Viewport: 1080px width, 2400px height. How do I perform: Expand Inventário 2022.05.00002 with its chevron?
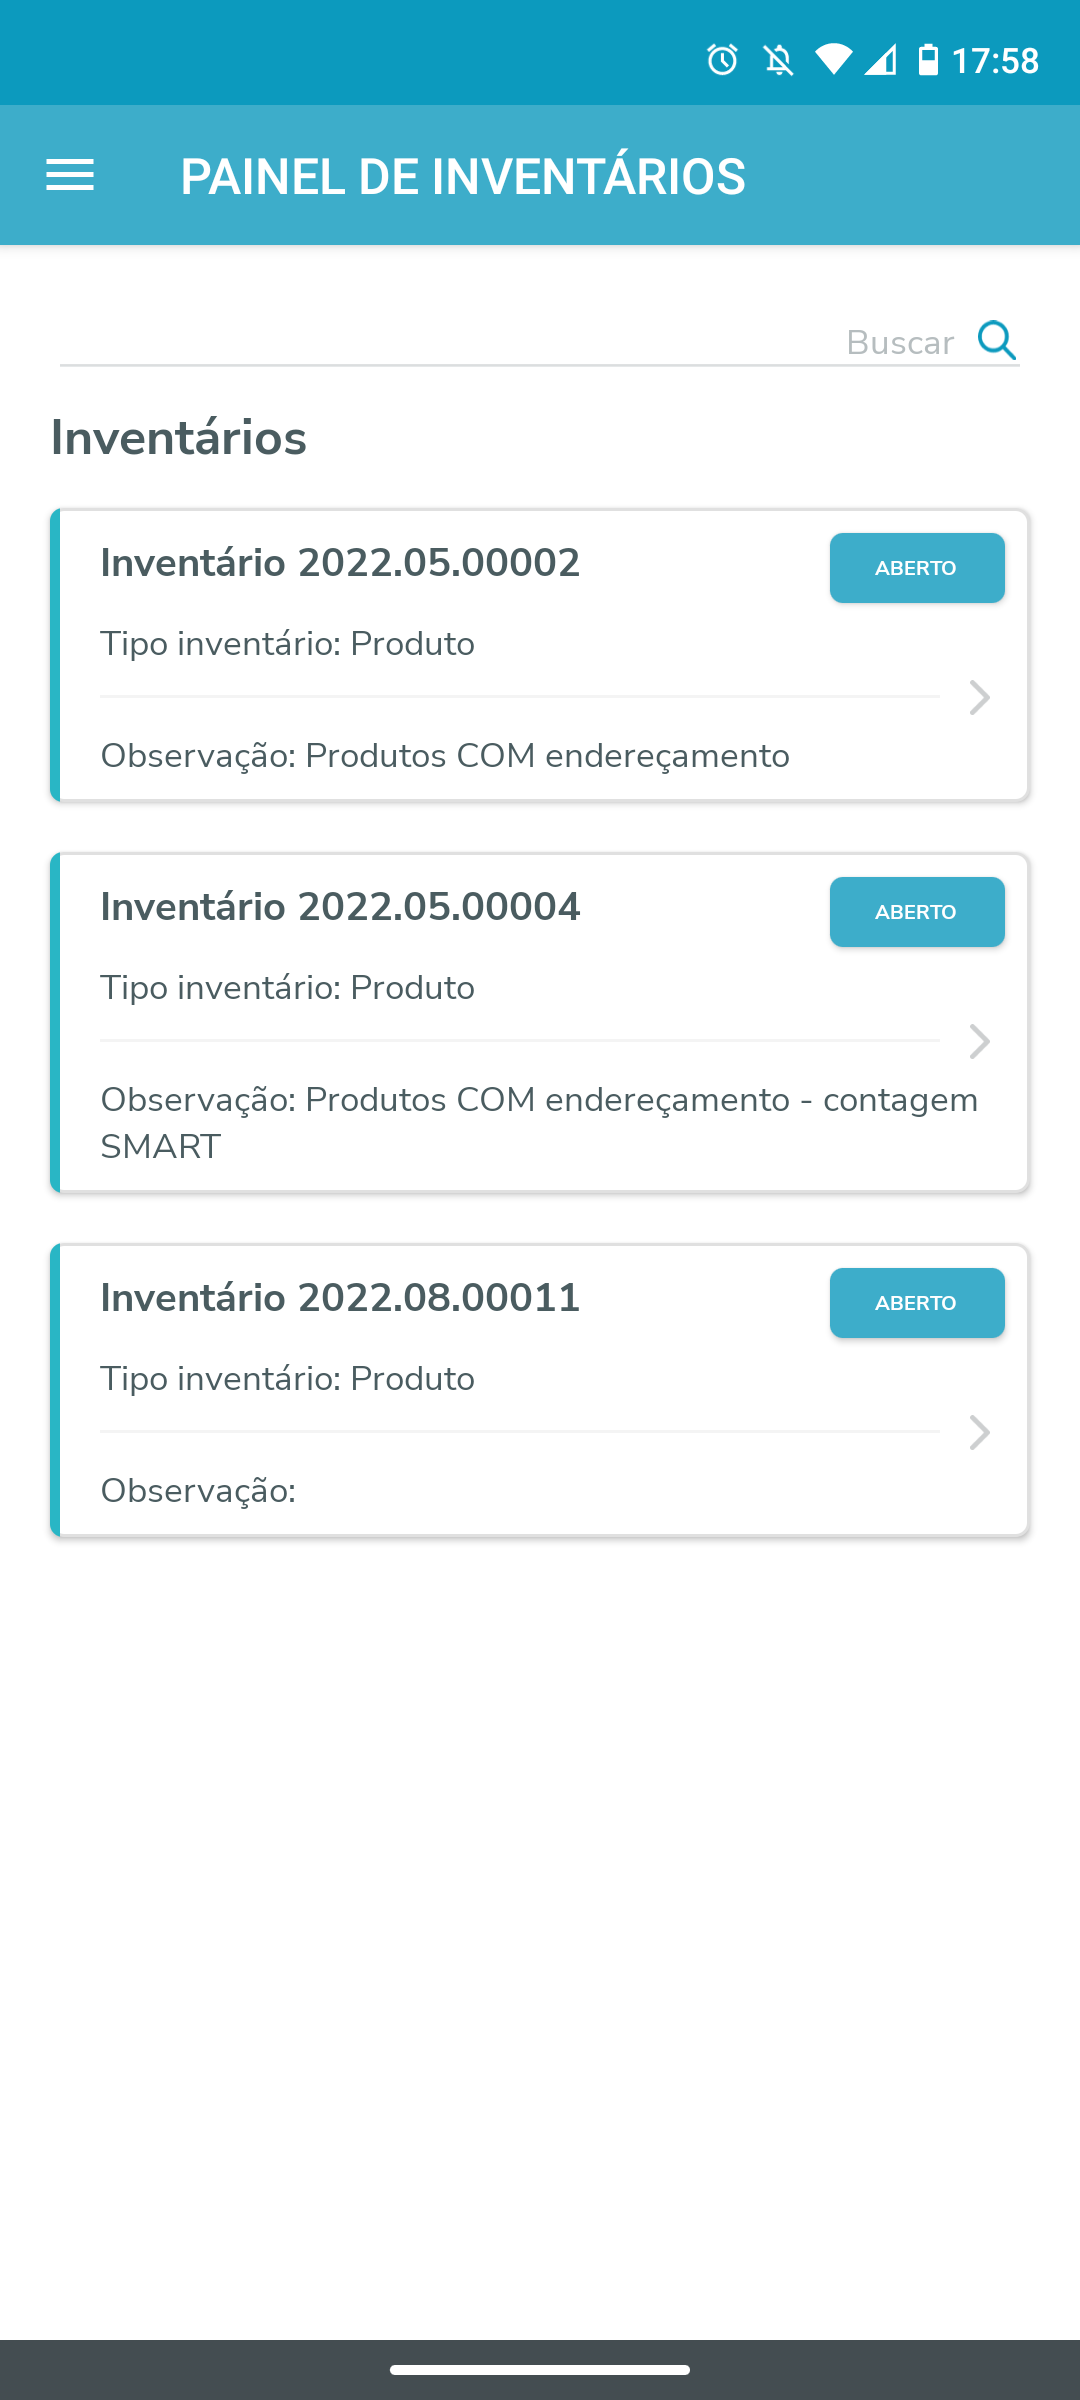coord(980,697)
